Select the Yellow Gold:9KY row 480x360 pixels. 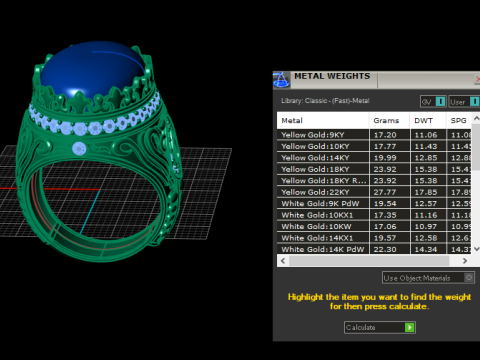point(374,135)
